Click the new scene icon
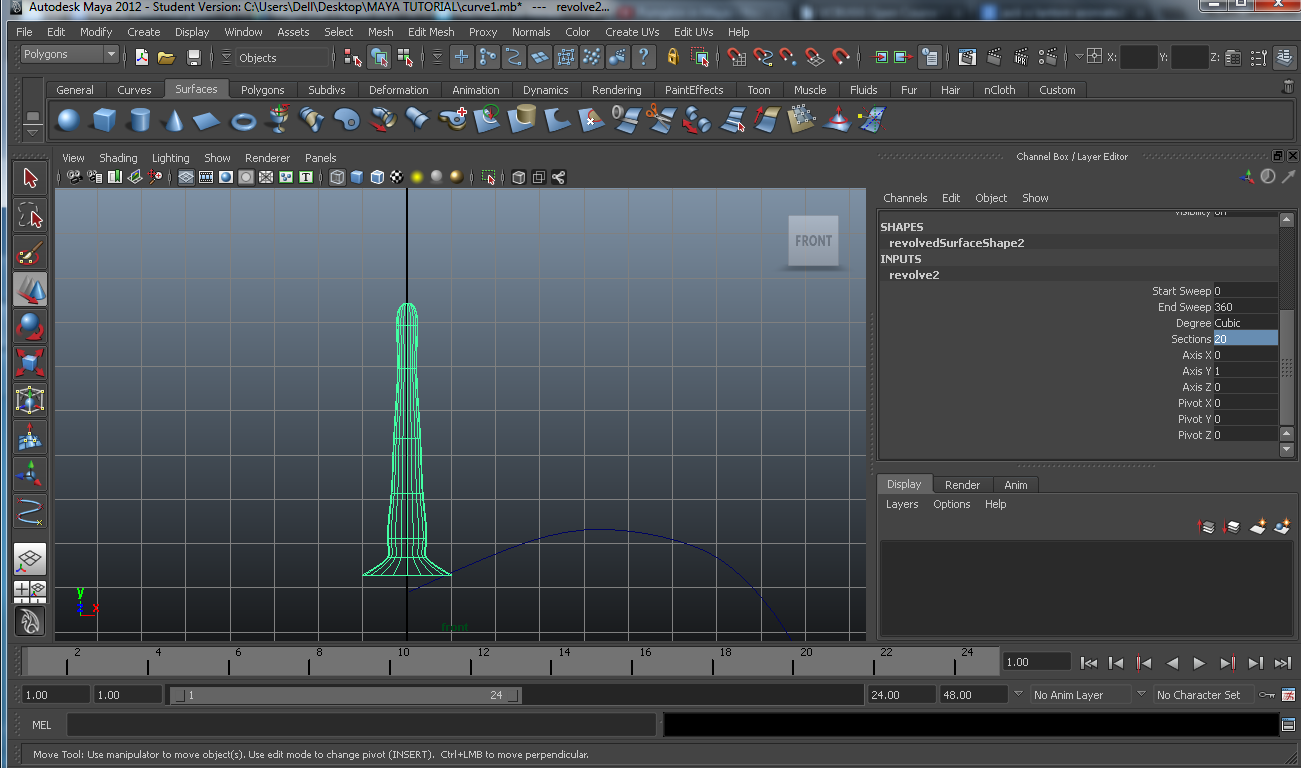The height and width of the screenshot is (768, 1301). (x=142, y=57)
